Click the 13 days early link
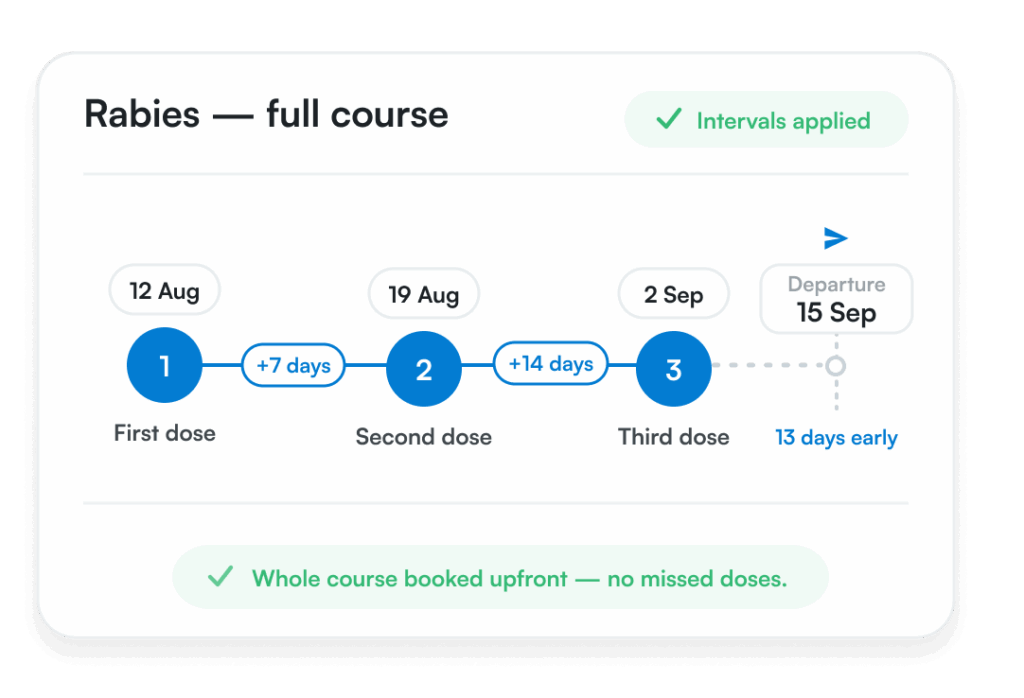Screen dimensions: 1024x698 (836, 437)
